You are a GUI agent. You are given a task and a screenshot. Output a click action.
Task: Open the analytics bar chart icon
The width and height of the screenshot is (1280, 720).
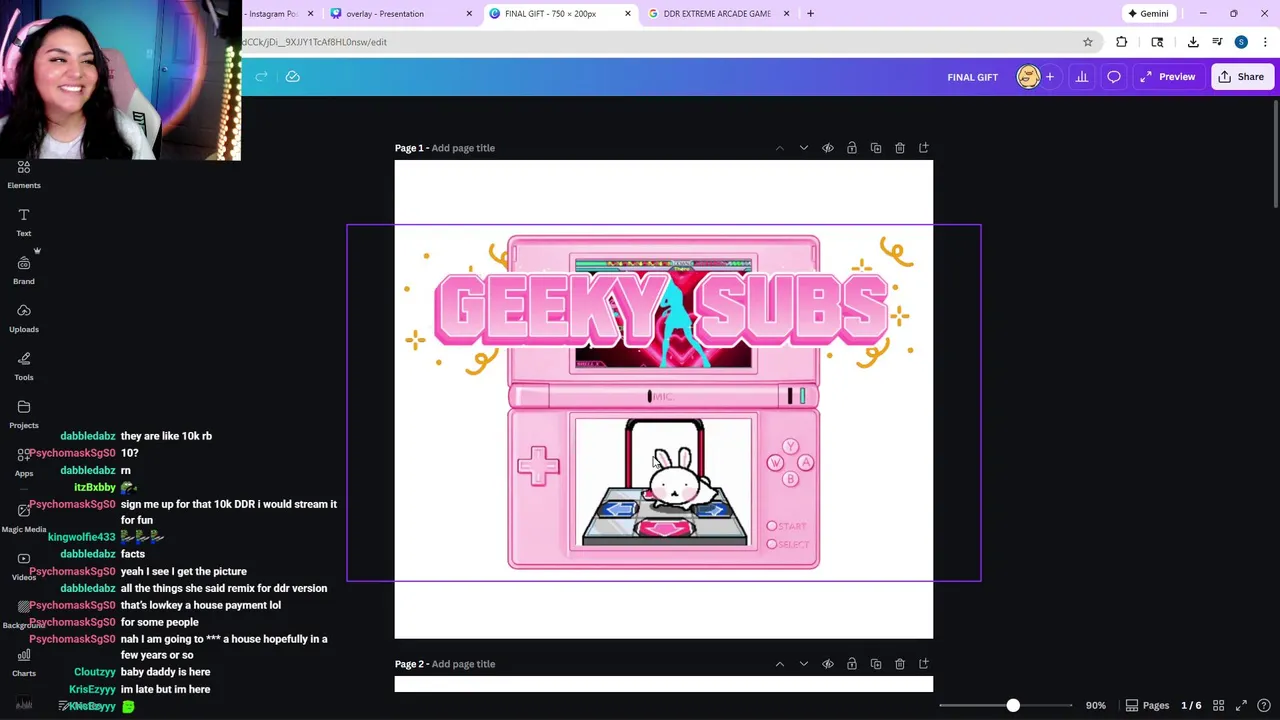pos(1082,77)
